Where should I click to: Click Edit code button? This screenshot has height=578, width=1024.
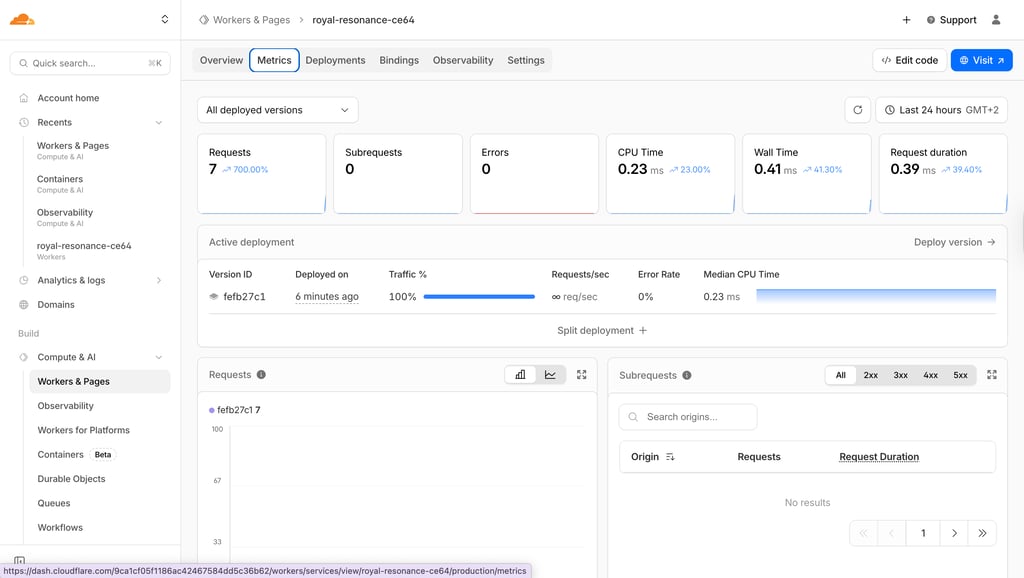click(909, 60)
